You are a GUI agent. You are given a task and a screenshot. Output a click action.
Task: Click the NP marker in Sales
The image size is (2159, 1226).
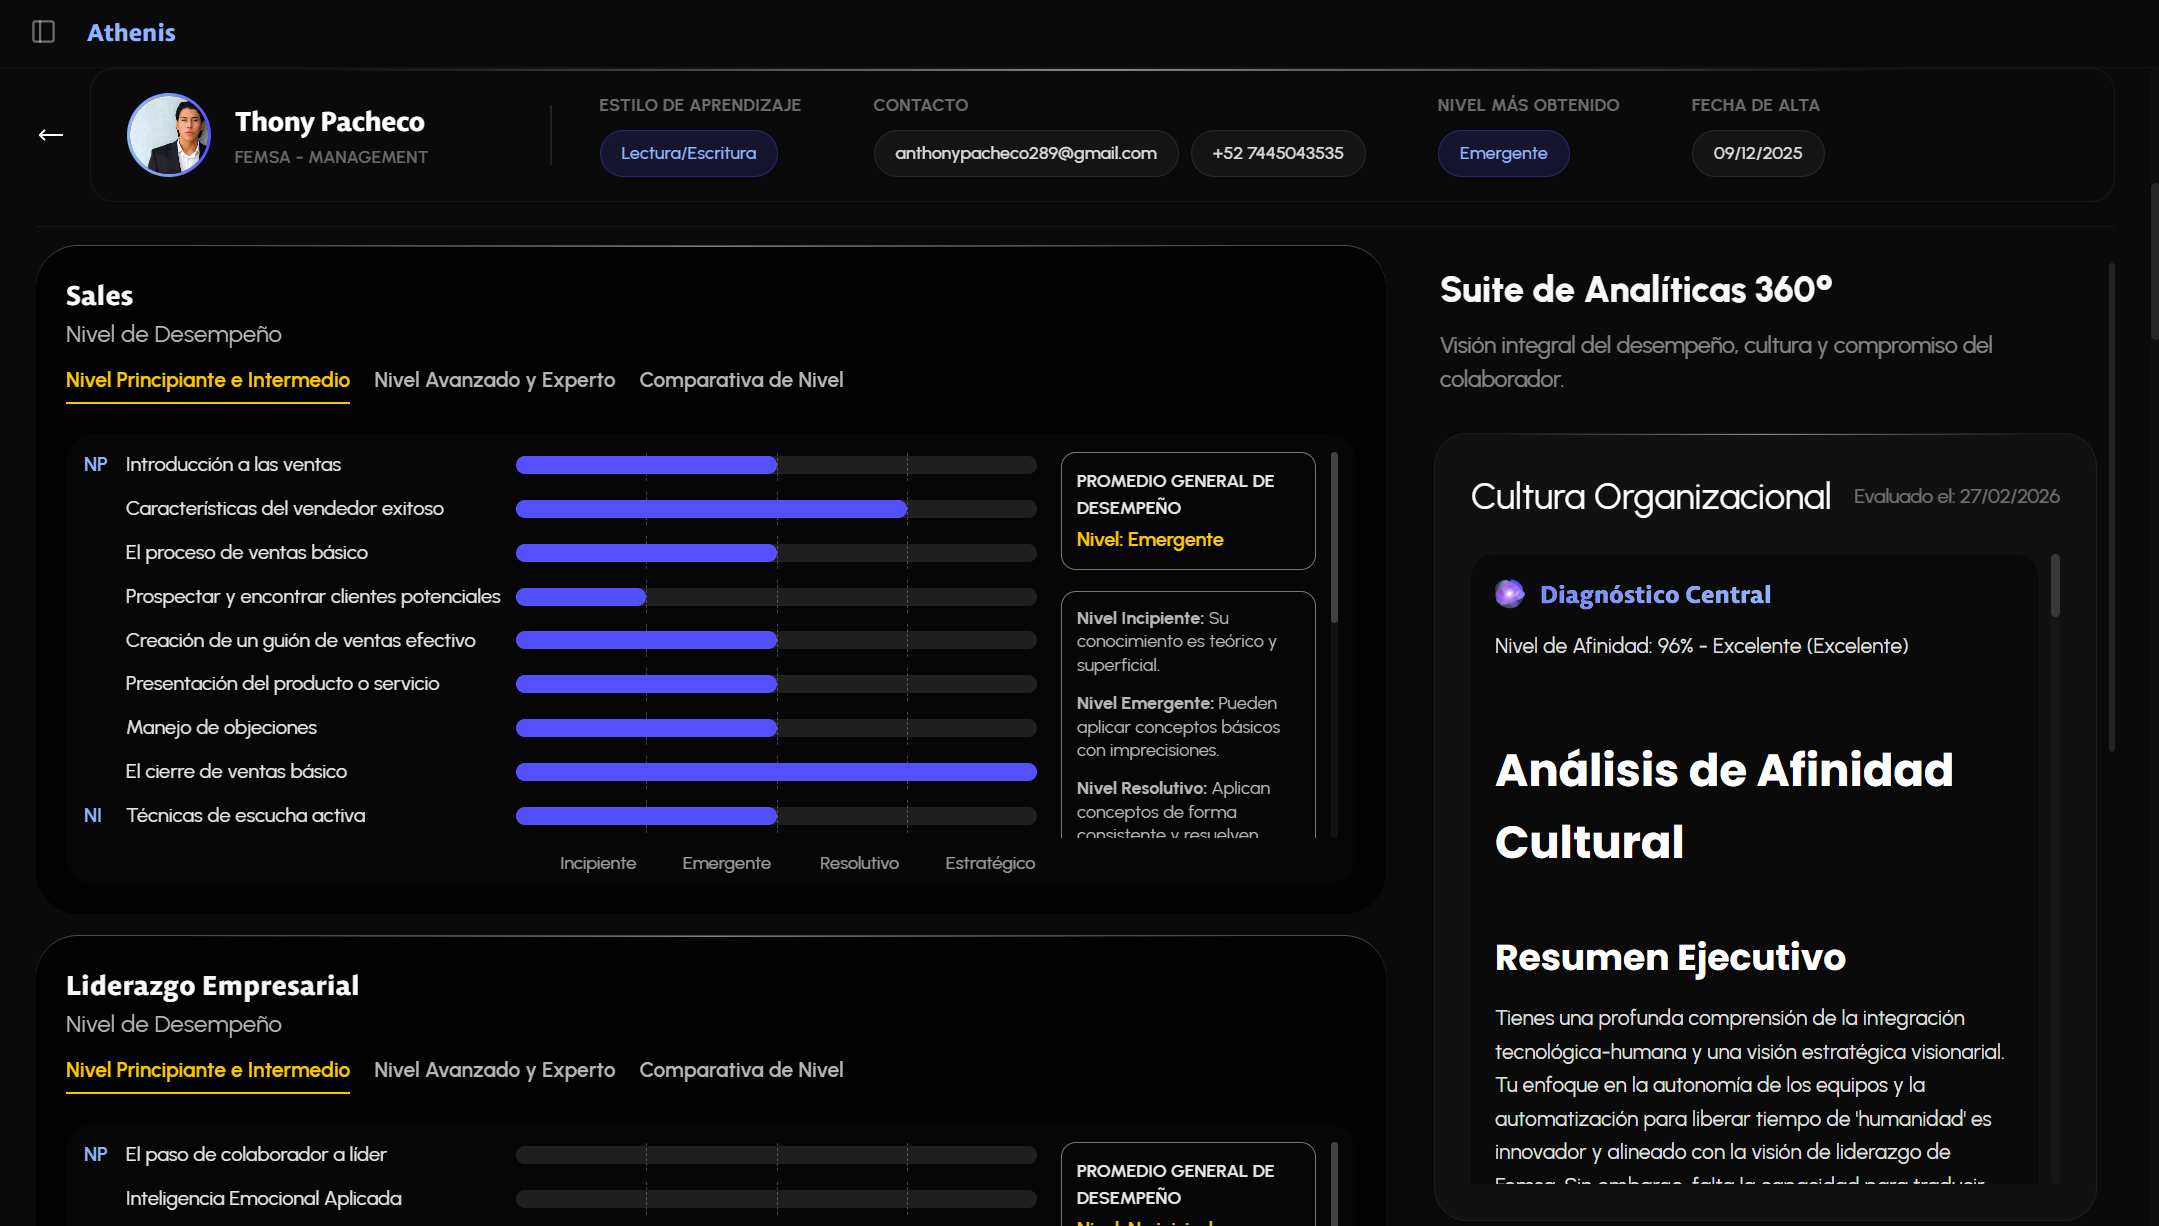coord(95,464)
